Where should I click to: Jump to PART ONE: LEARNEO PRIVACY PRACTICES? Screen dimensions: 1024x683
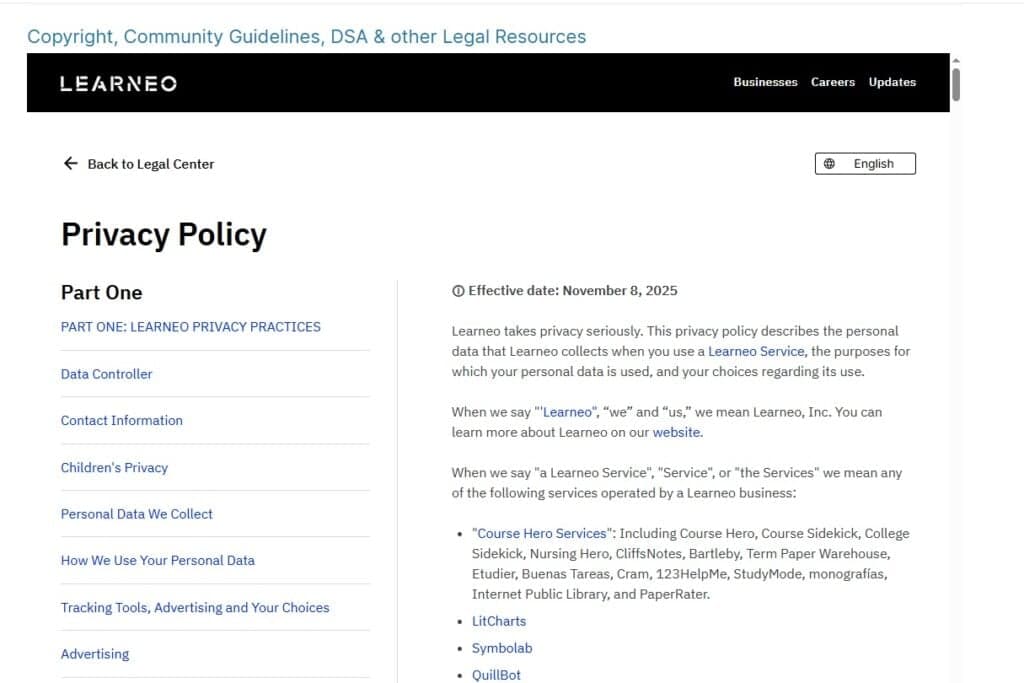tap(191, 326)
